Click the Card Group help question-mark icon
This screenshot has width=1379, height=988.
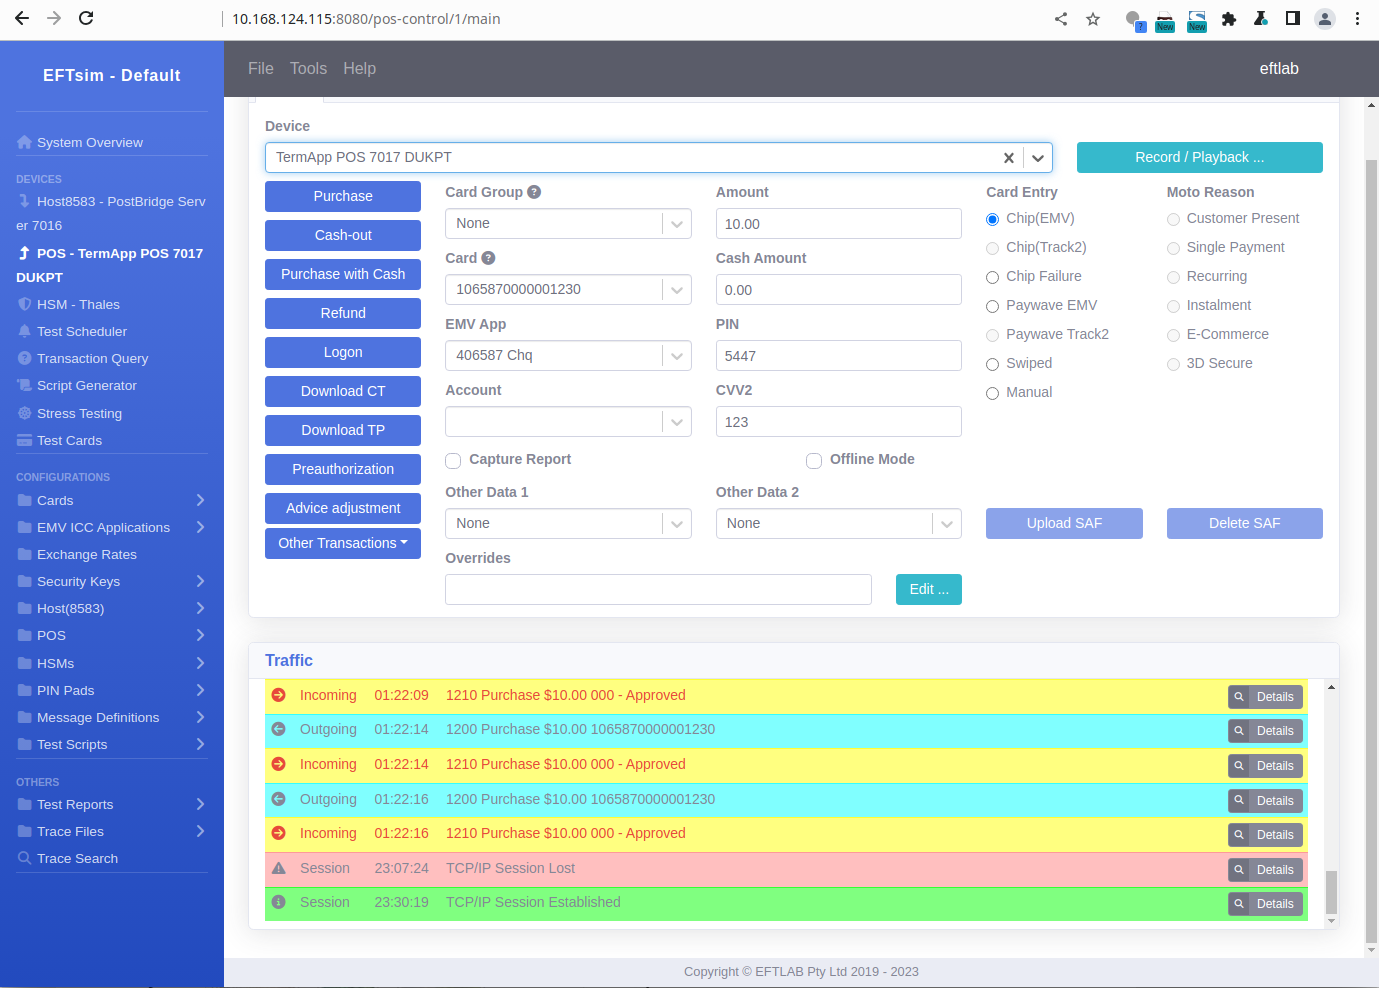[534, 192]
